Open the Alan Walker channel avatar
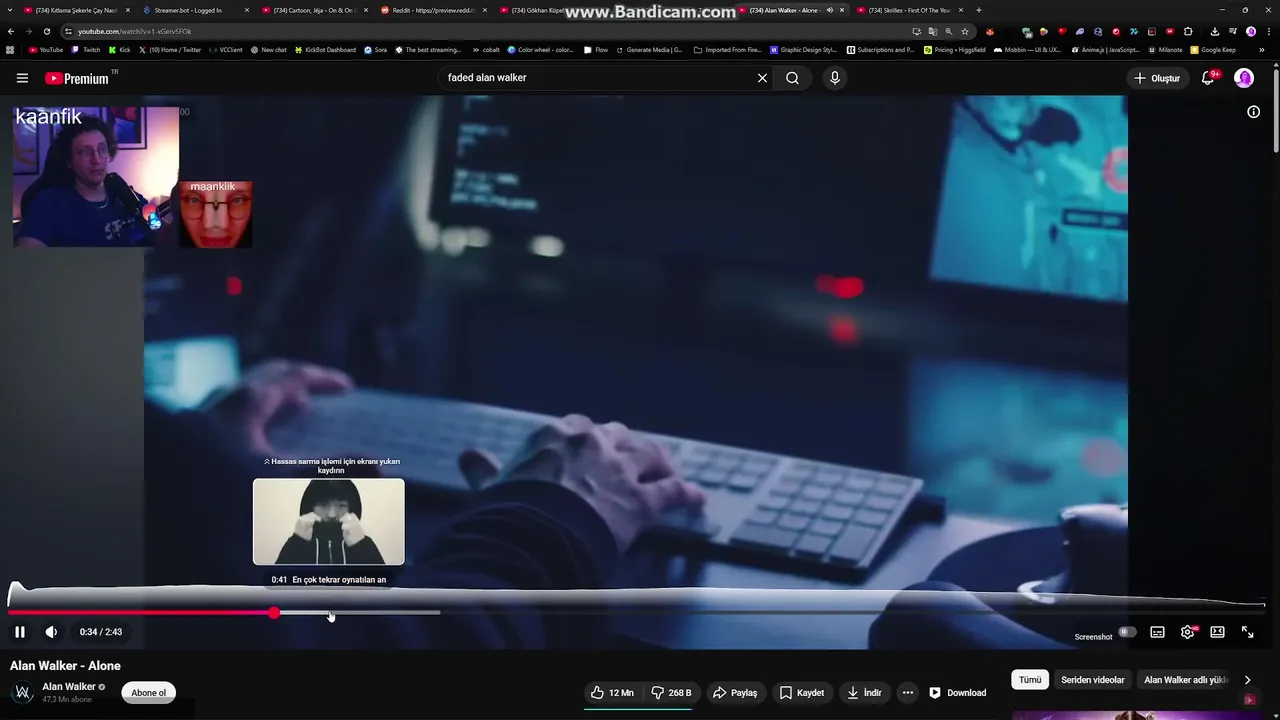Image resolution: width=1280 pixels, height=720 pixels. tap(22, 692)
